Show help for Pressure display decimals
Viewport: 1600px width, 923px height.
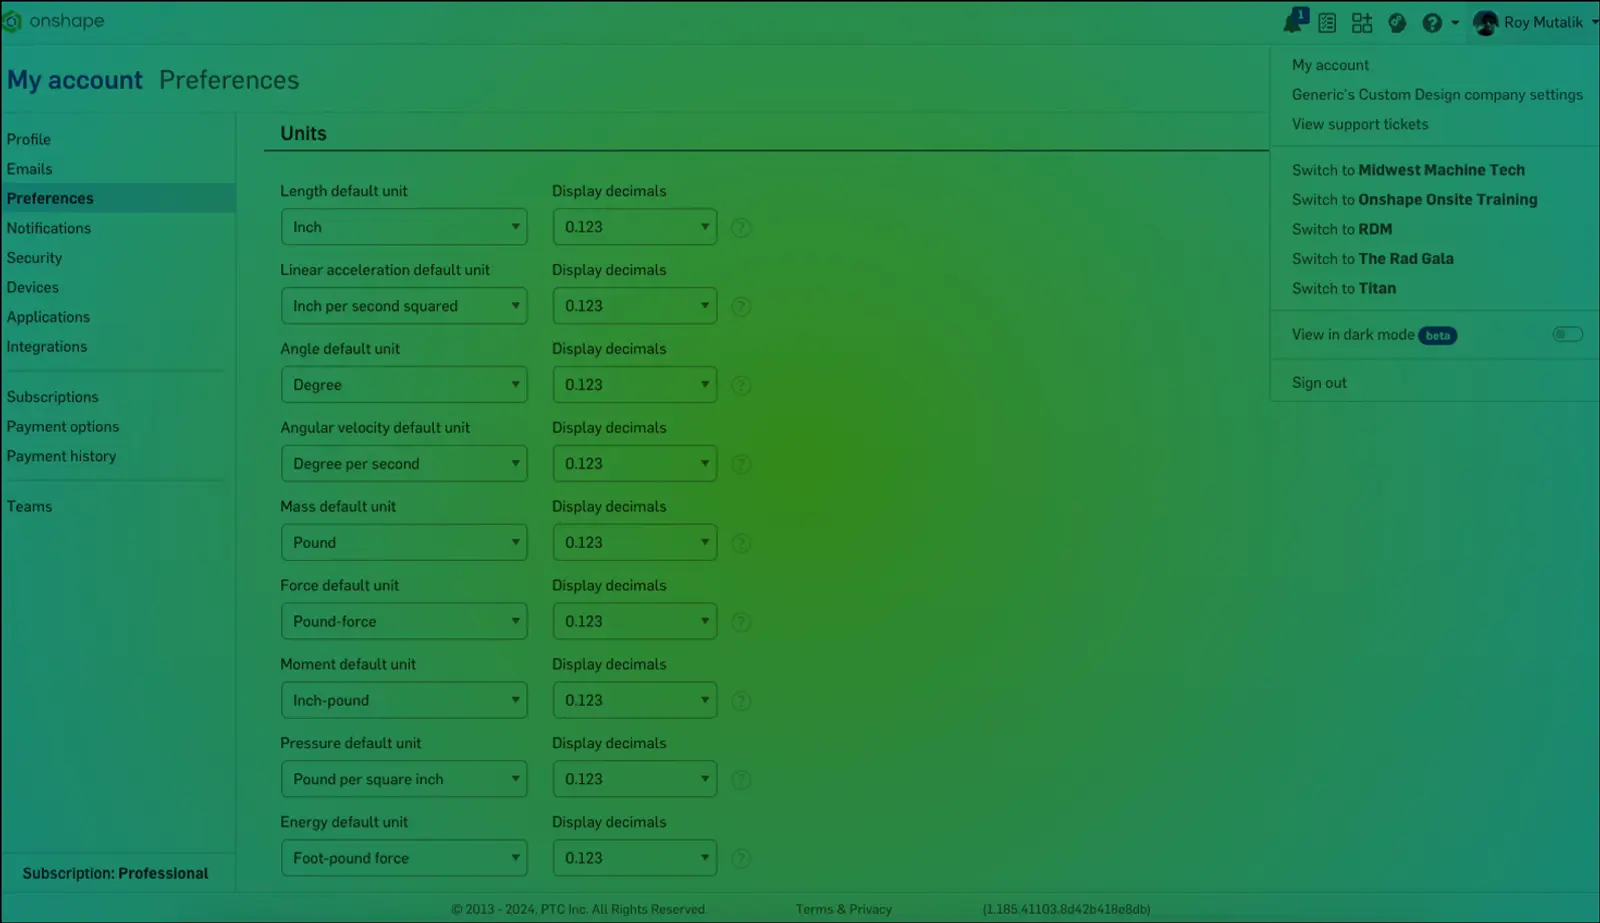[741, 780]
